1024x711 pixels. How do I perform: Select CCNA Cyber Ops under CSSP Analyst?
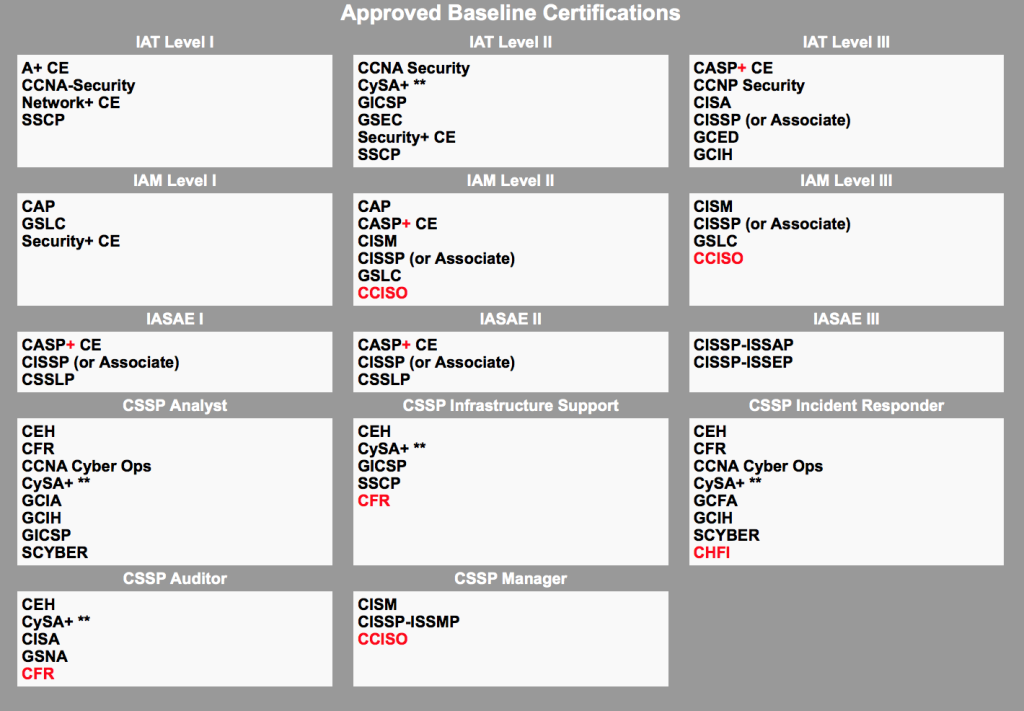click(86, 466)
